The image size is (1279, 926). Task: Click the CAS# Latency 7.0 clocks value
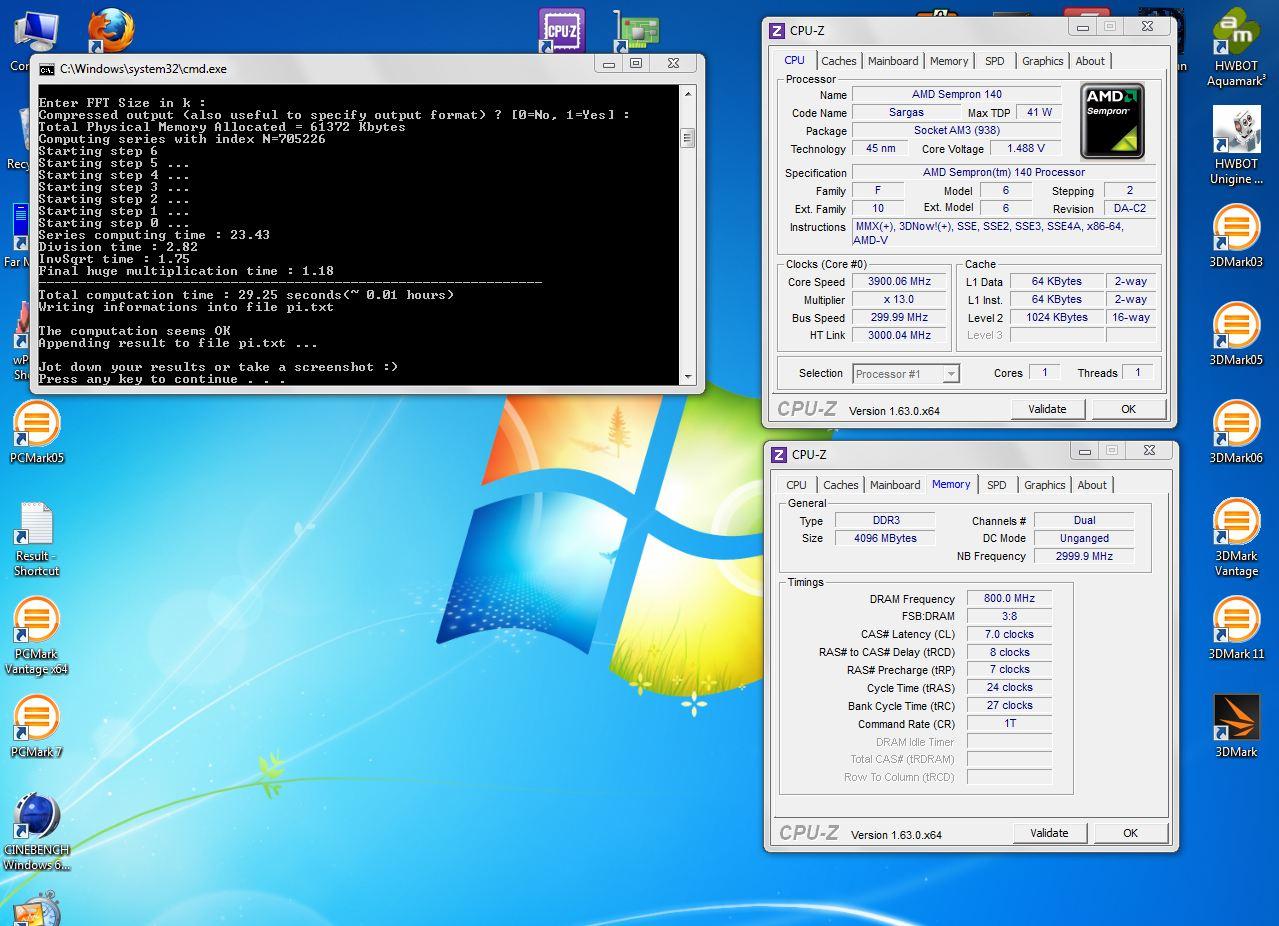[1009, 635]
